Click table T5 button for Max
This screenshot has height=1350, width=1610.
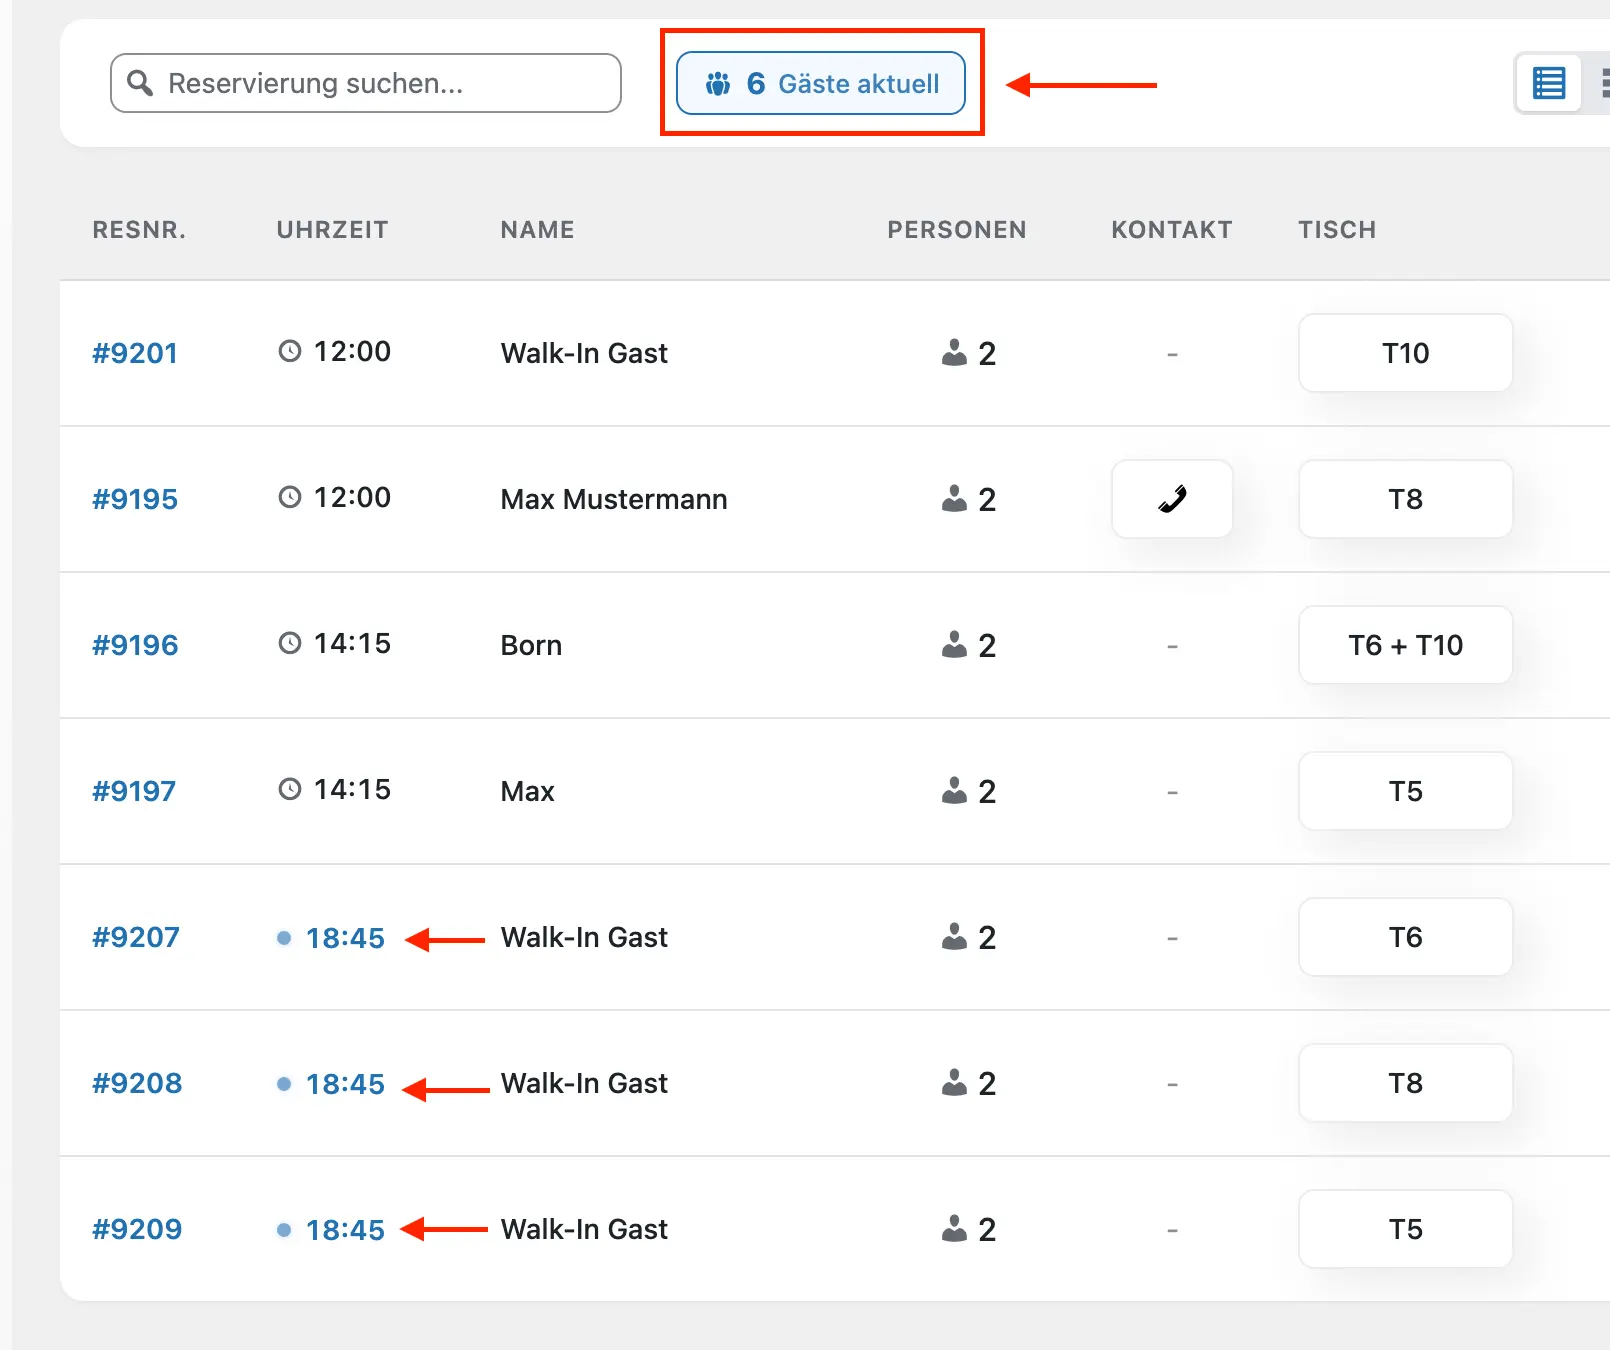pyautogui.click(x=1405, y=791)
